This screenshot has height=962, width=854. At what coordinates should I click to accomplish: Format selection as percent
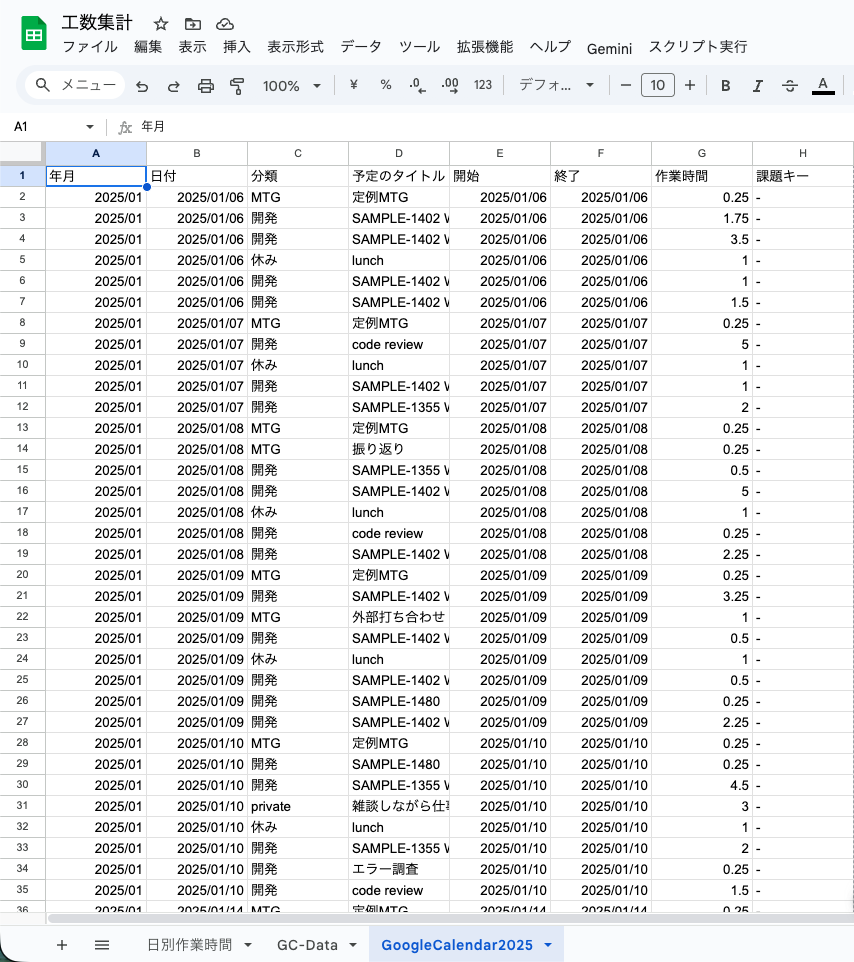tap(385, 85)
